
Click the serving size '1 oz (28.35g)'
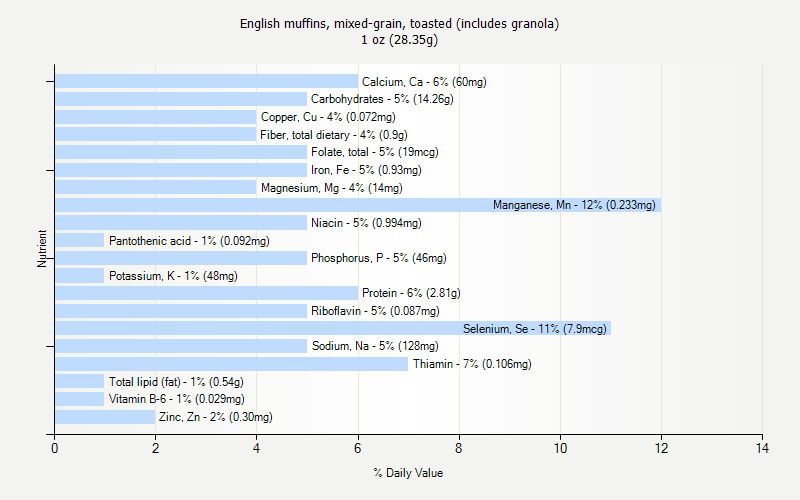pos(399,40)
